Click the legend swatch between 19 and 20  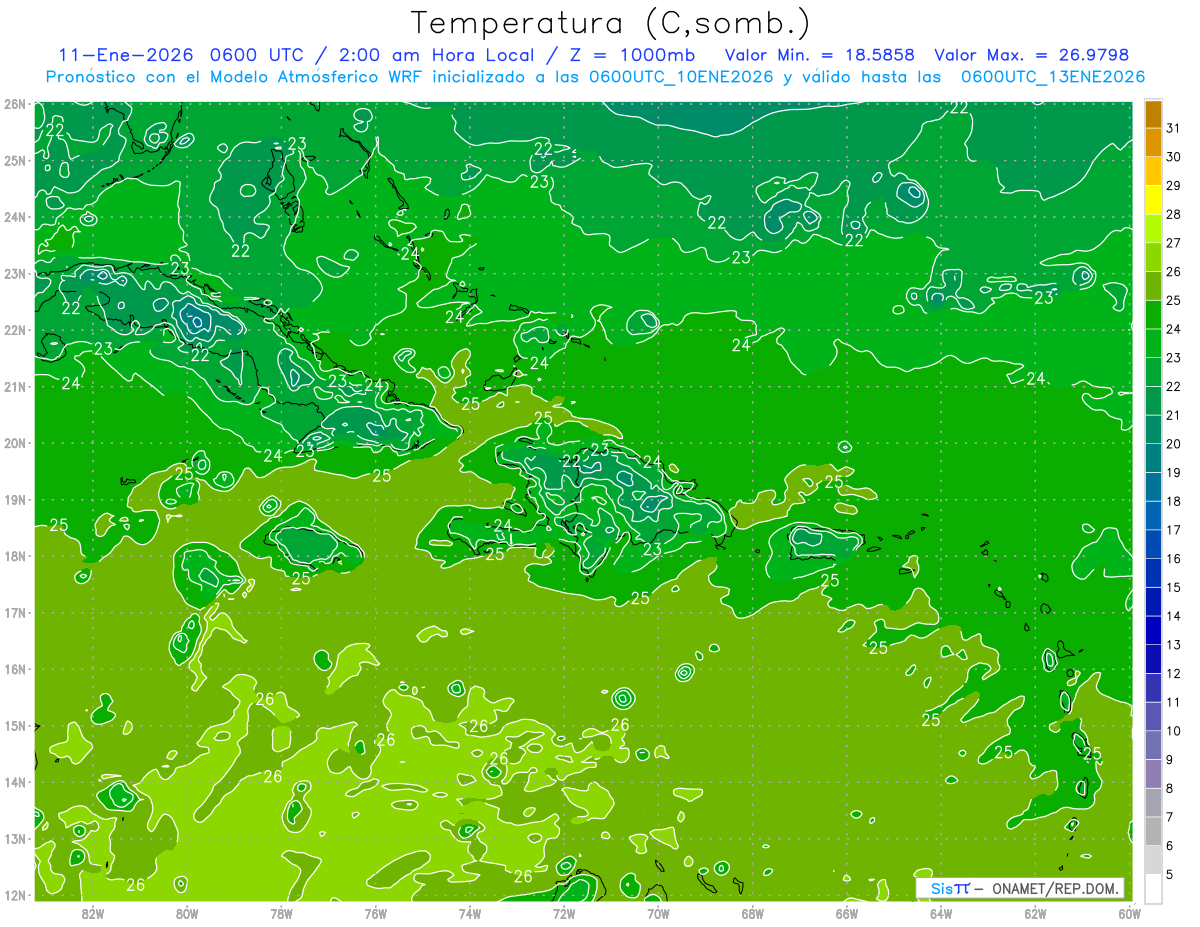(x=1153, y=458)
